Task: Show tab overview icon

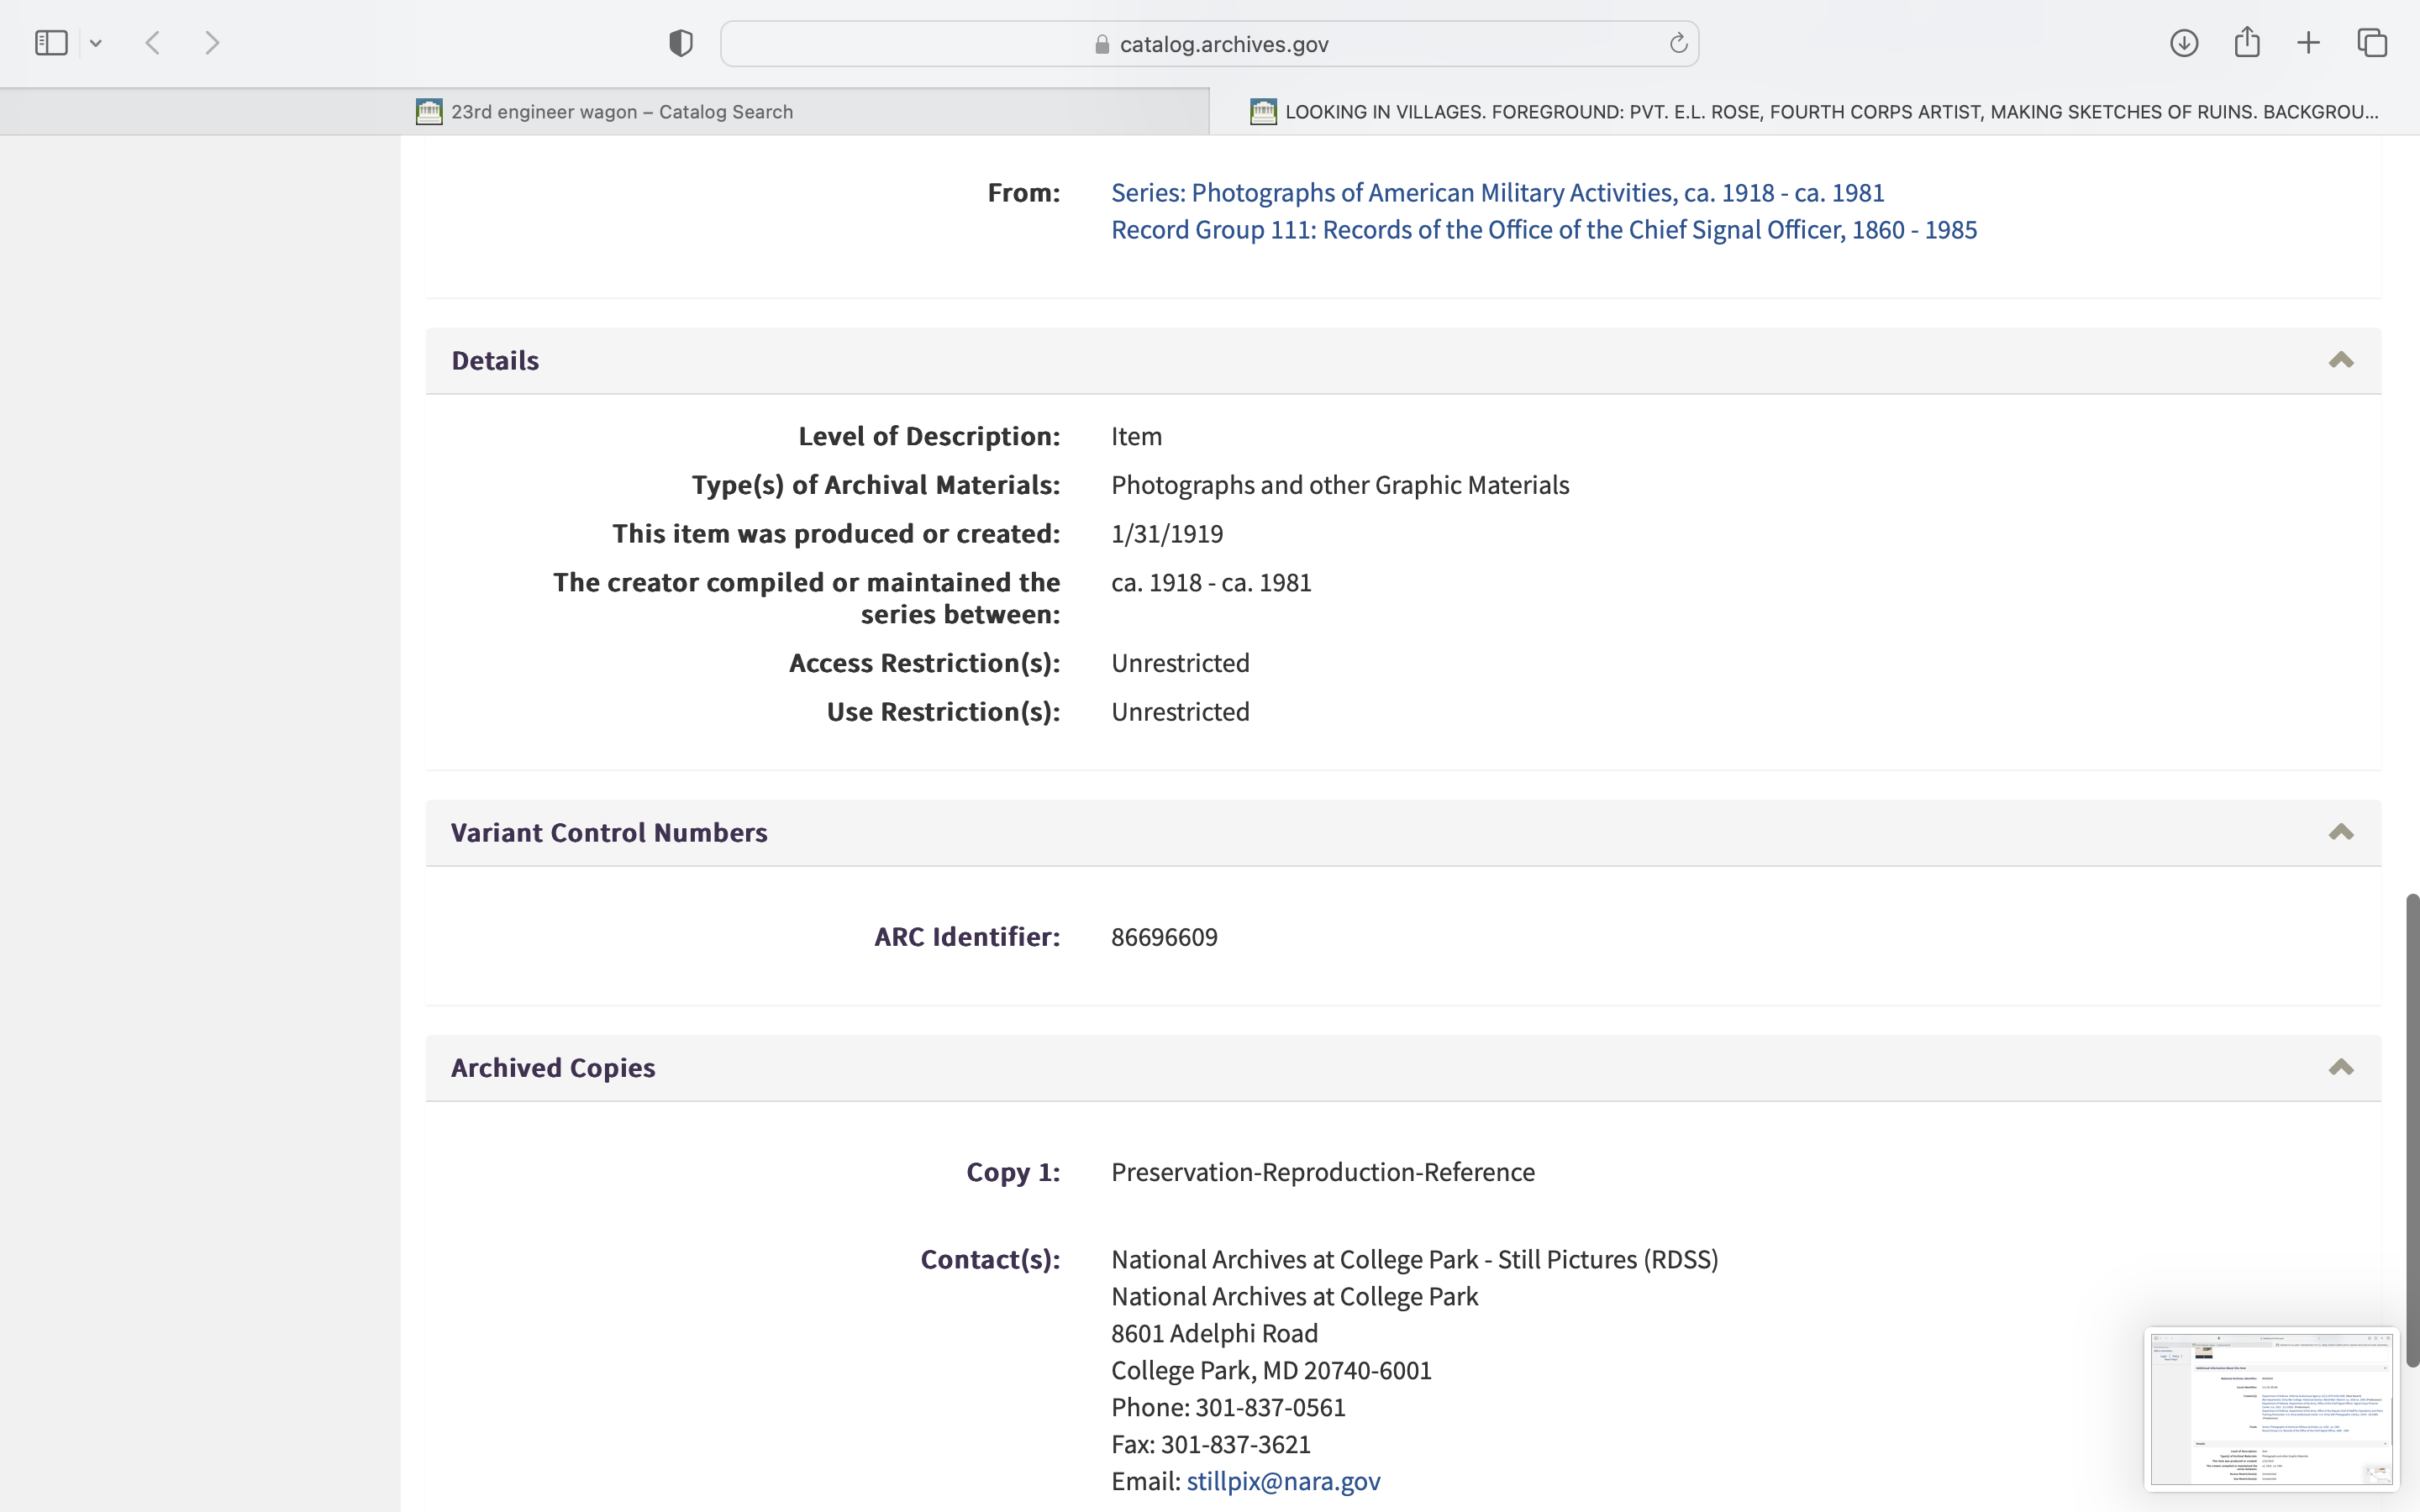Action: pyautogui.click(x=2372, y=43)
